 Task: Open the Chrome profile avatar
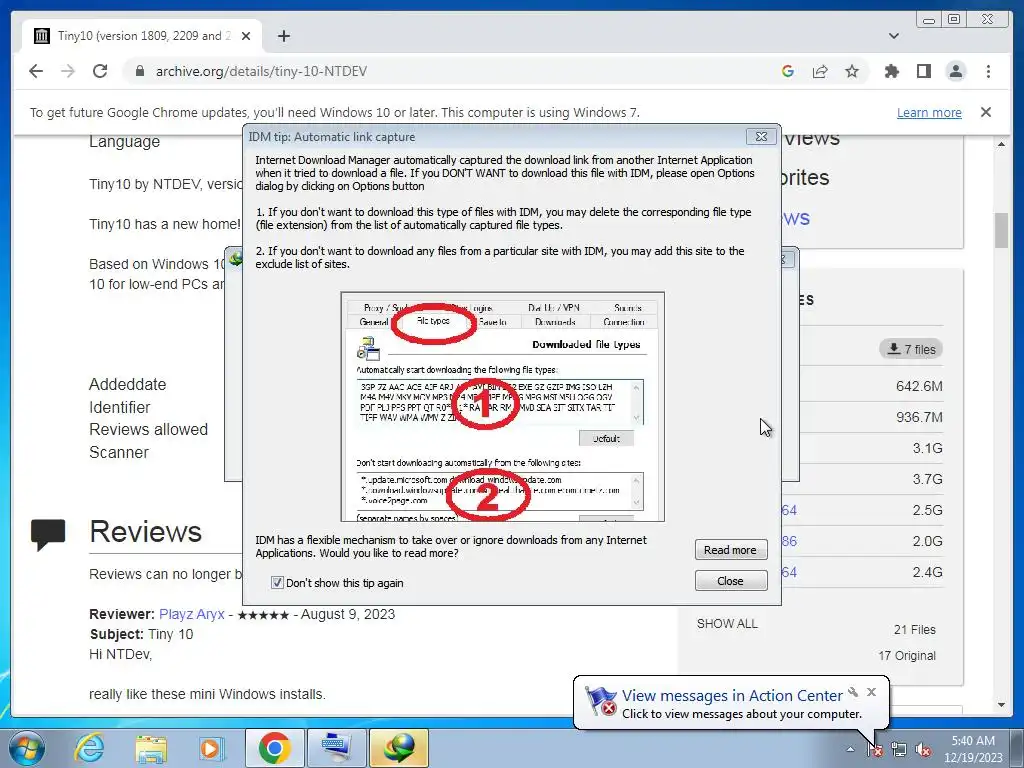[955, 71]
